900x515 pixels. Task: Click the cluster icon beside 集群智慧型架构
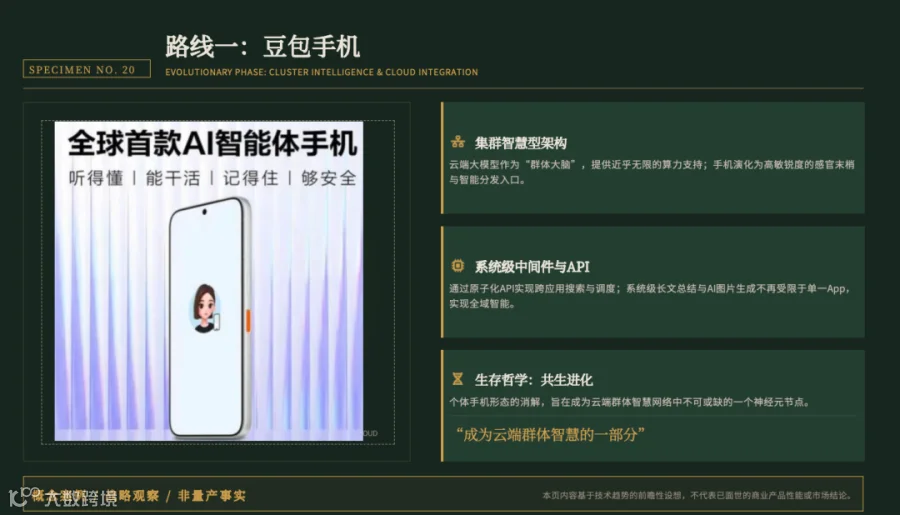[x=457, y=142]
